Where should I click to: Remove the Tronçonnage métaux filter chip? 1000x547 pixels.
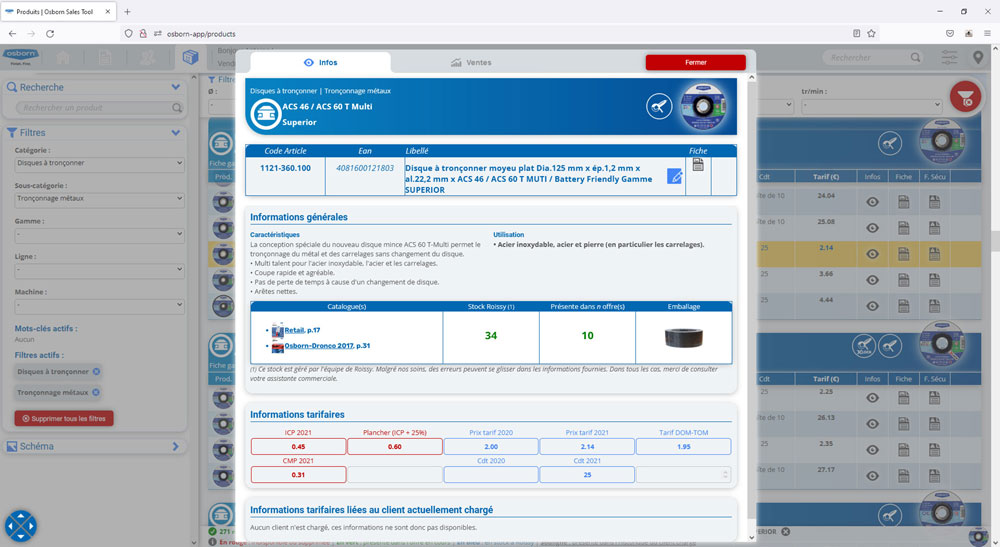point(96,393)
